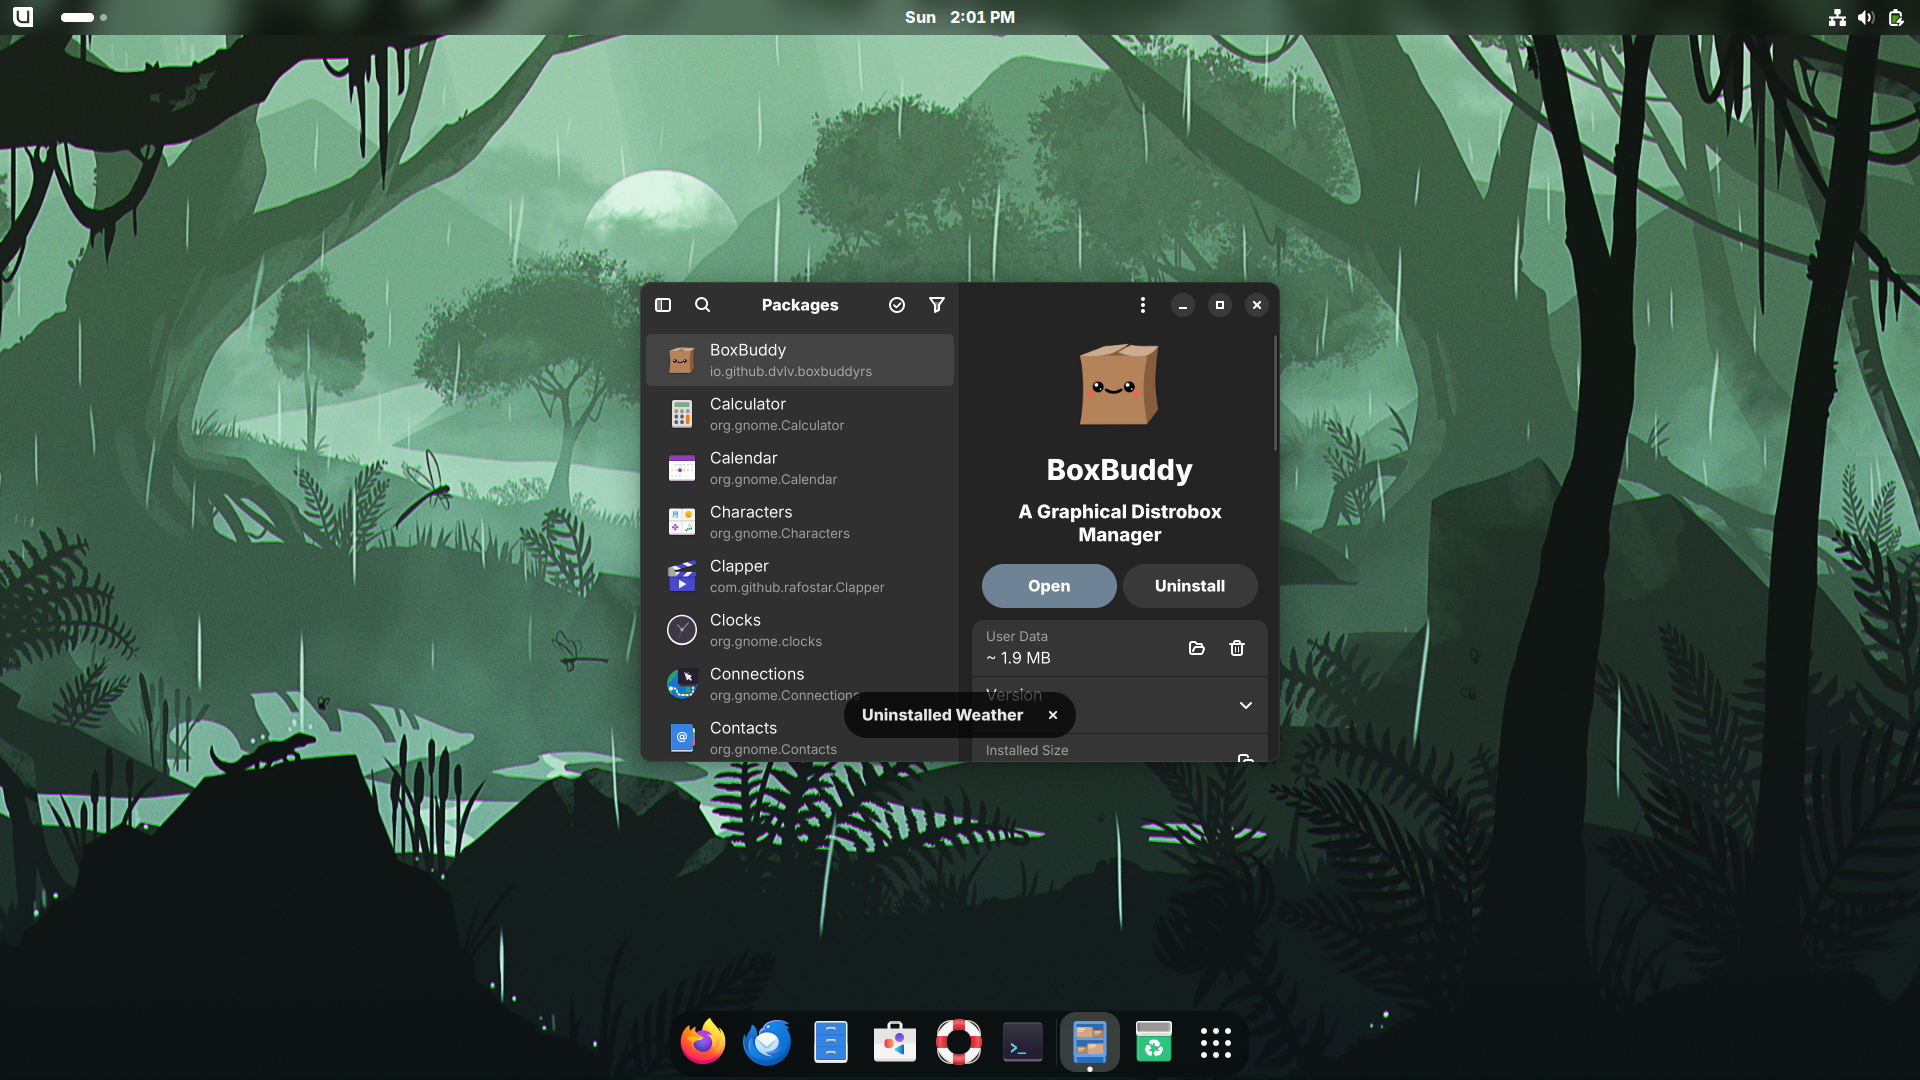Click the Calculator app icon
The image size is (1920, 1080).
pos(682,414)
